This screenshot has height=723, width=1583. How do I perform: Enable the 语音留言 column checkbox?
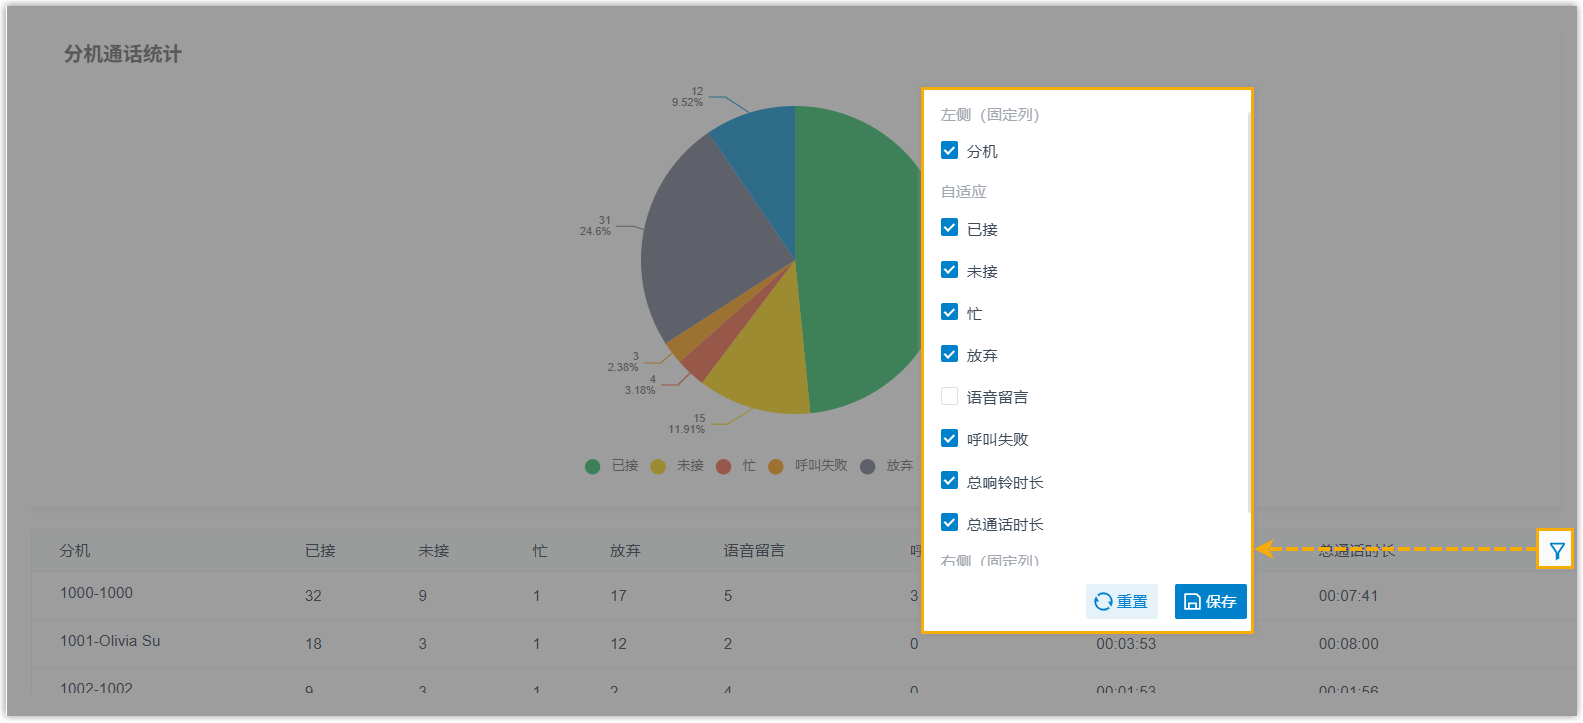(950, 396)
